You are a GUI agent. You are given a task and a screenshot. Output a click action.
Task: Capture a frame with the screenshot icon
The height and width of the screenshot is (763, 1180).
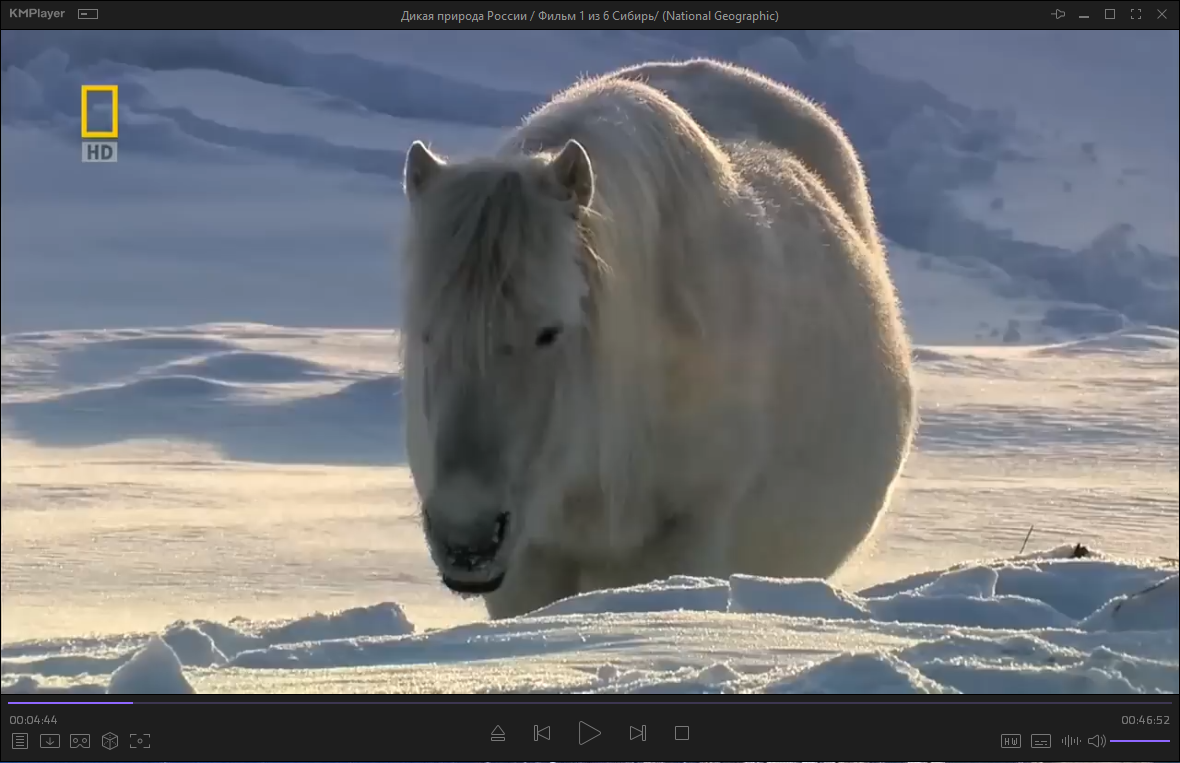click(140, 741)
